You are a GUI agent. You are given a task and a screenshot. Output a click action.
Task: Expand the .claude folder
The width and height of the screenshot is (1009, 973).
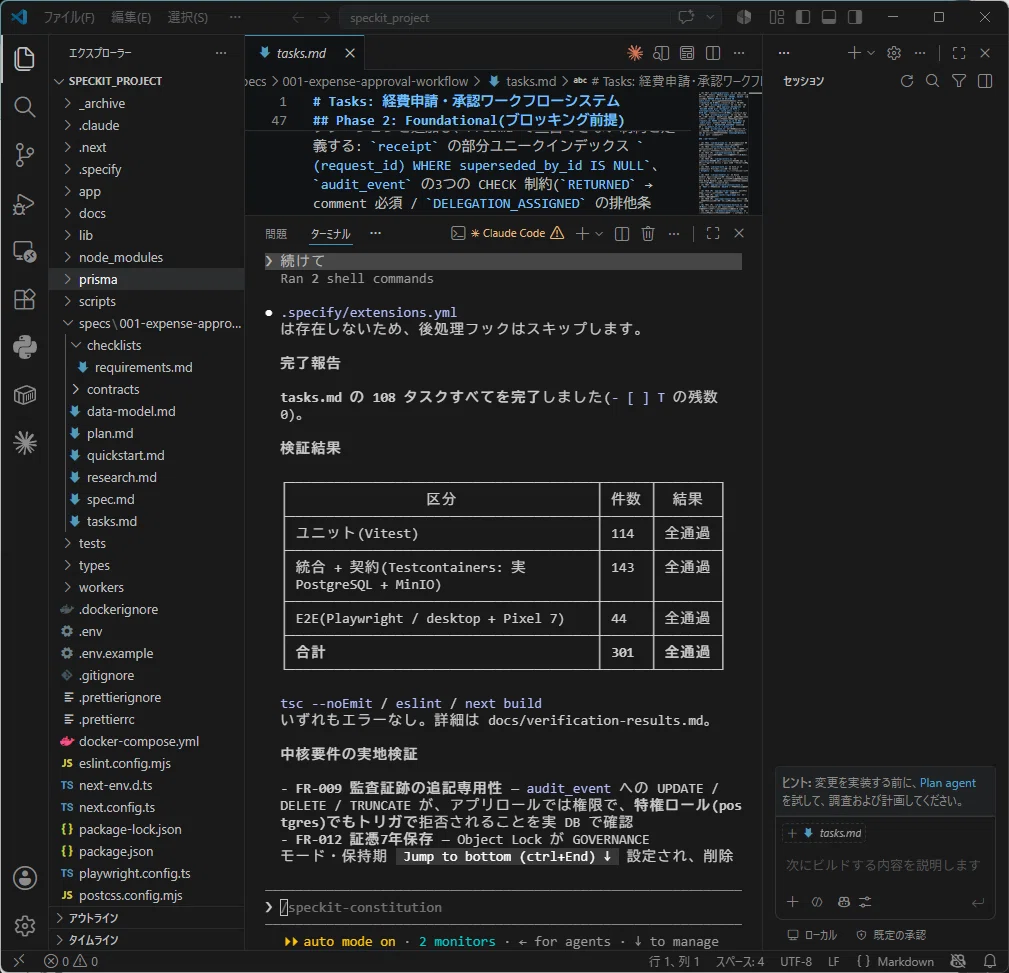point(147,125)
